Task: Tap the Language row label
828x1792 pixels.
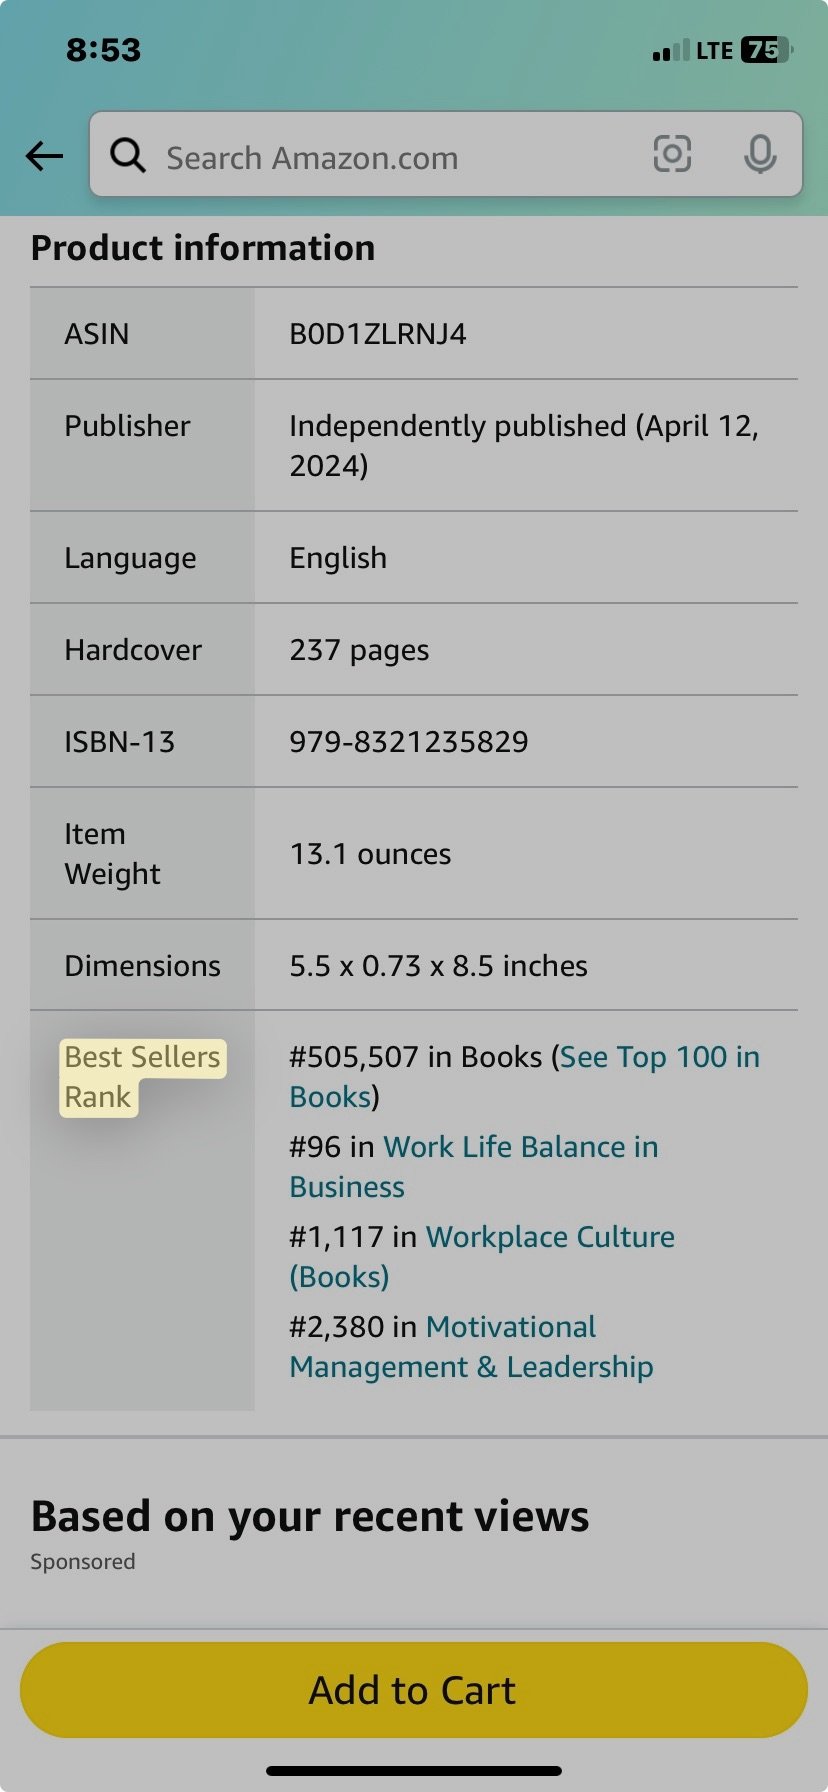Action: 130,558
